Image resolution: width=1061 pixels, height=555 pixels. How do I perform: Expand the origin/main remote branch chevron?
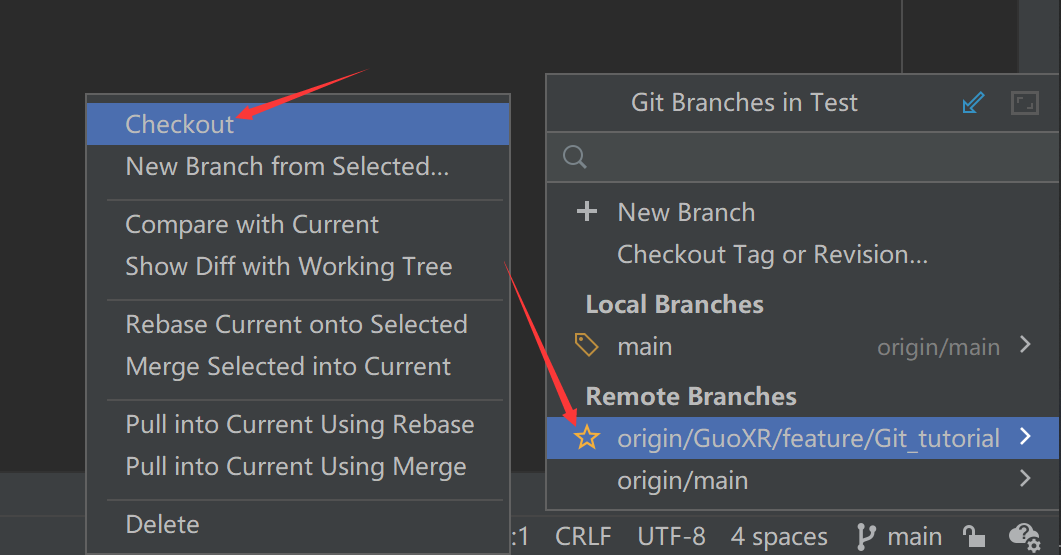pyautogui.click(x=1024, y=480)
